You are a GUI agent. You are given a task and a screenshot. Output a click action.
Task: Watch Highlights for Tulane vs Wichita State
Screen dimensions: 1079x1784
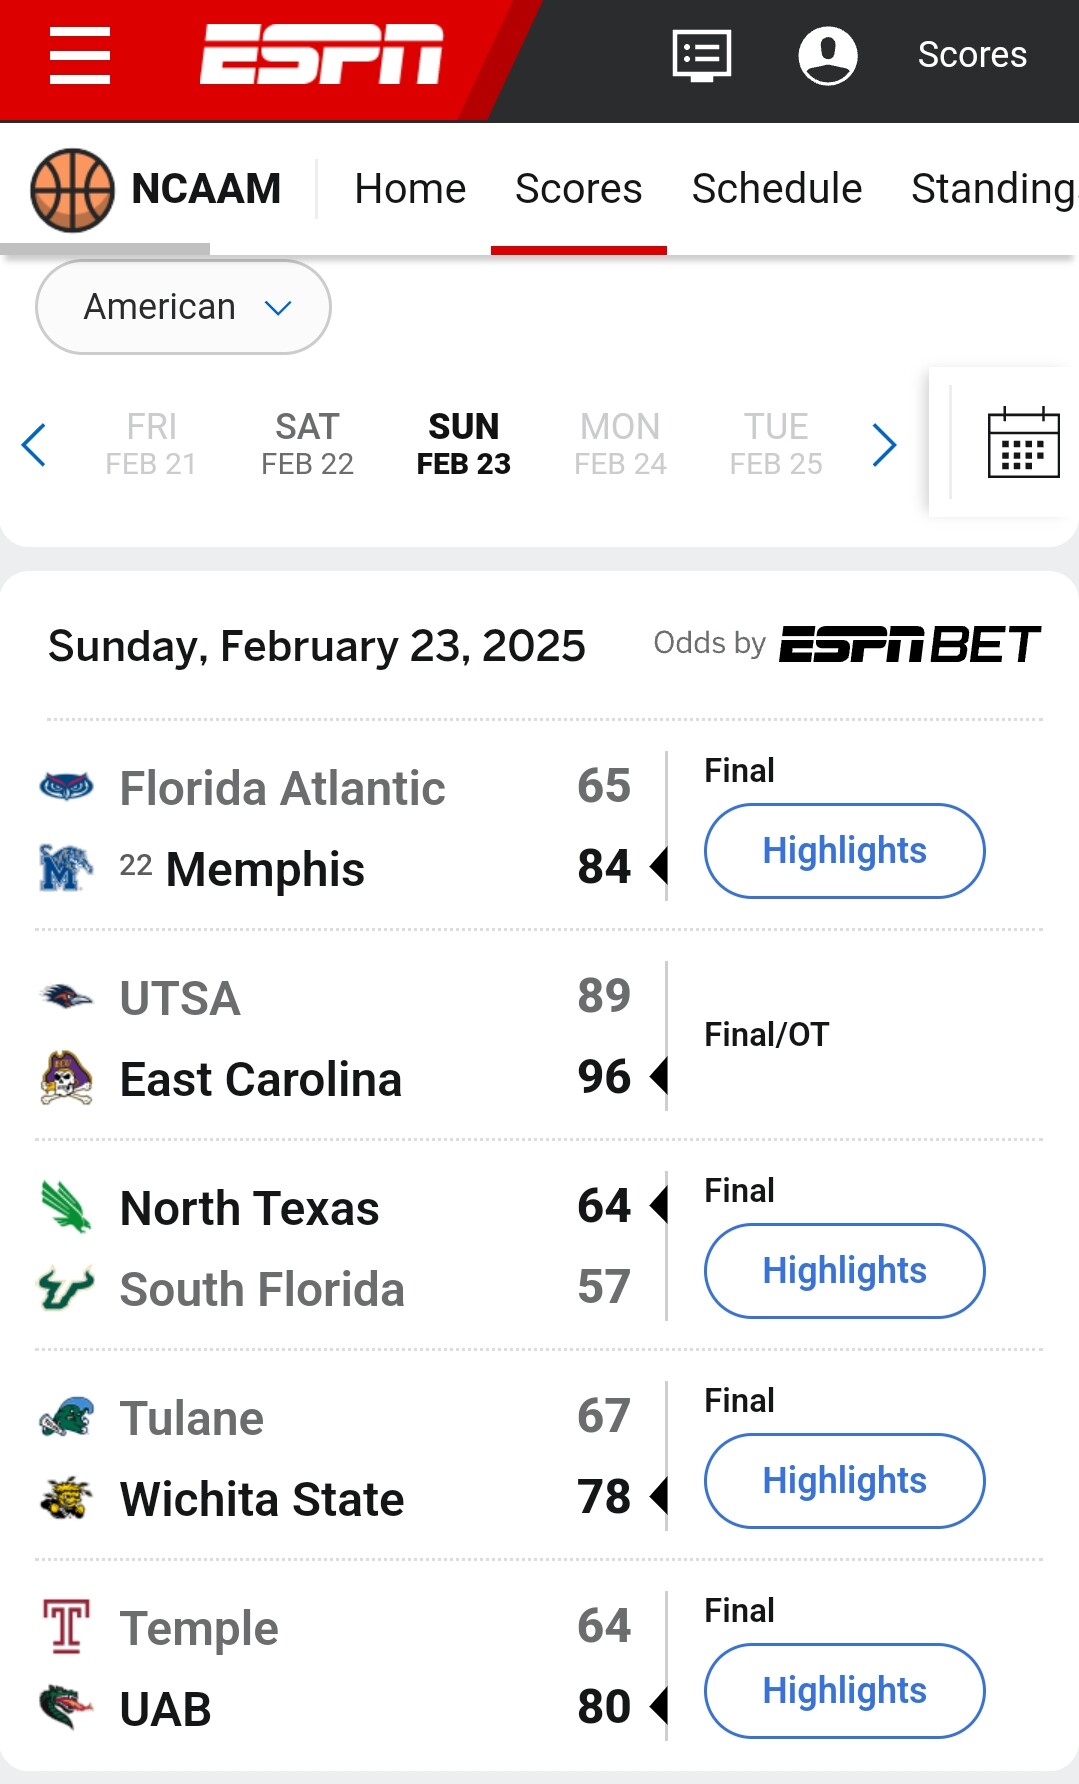[x=844, y=1481]
